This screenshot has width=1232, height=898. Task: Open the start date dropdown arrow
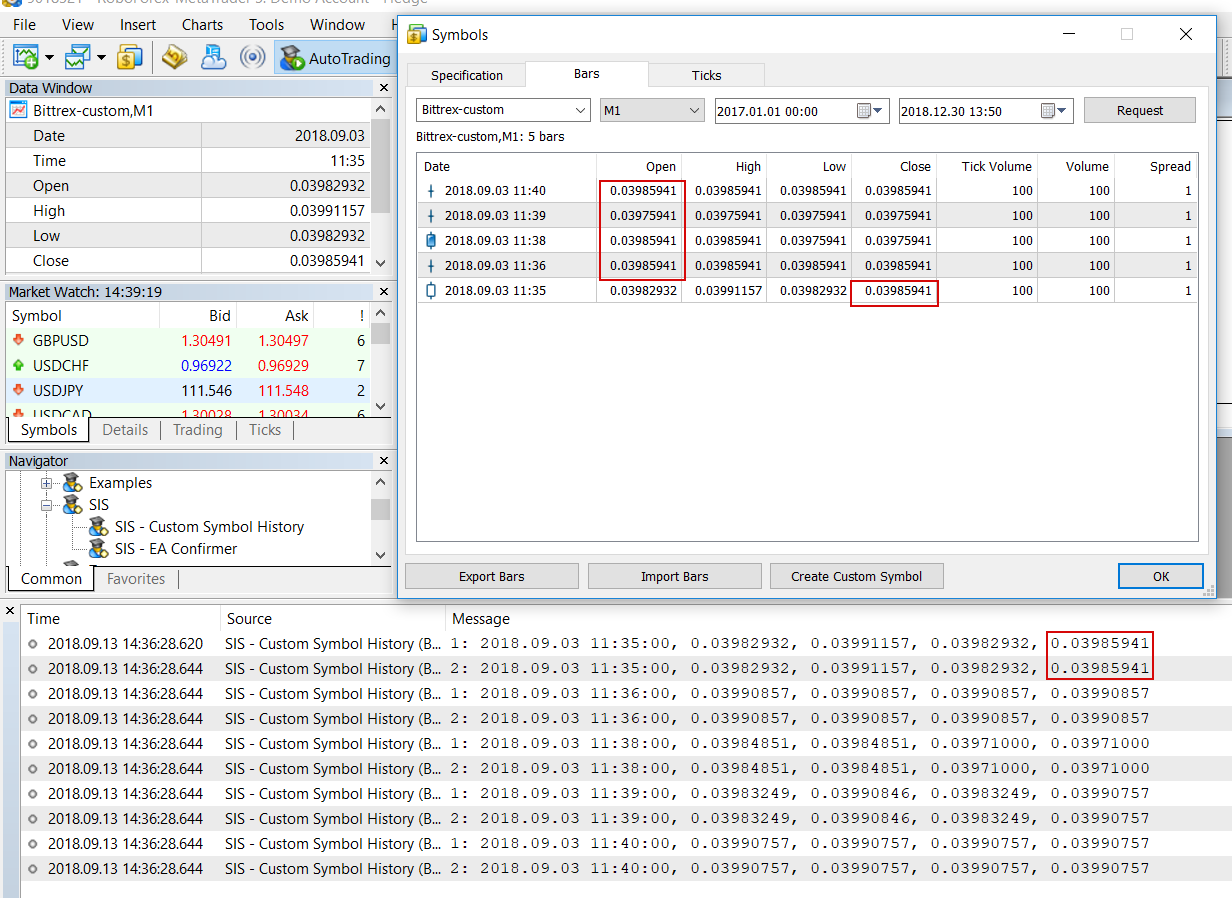tap(879, 111)
